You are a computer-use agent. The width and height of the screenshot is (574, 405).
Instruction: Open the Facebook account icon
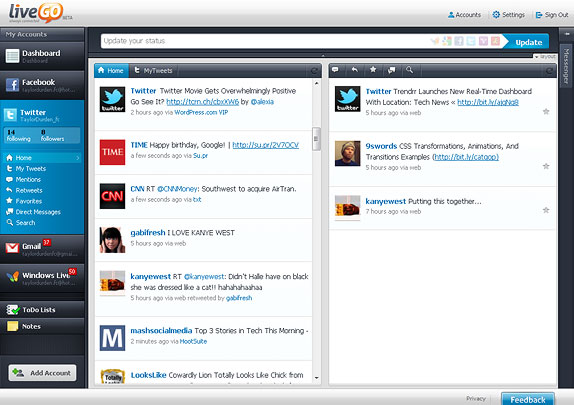click(x=12, y=85)
